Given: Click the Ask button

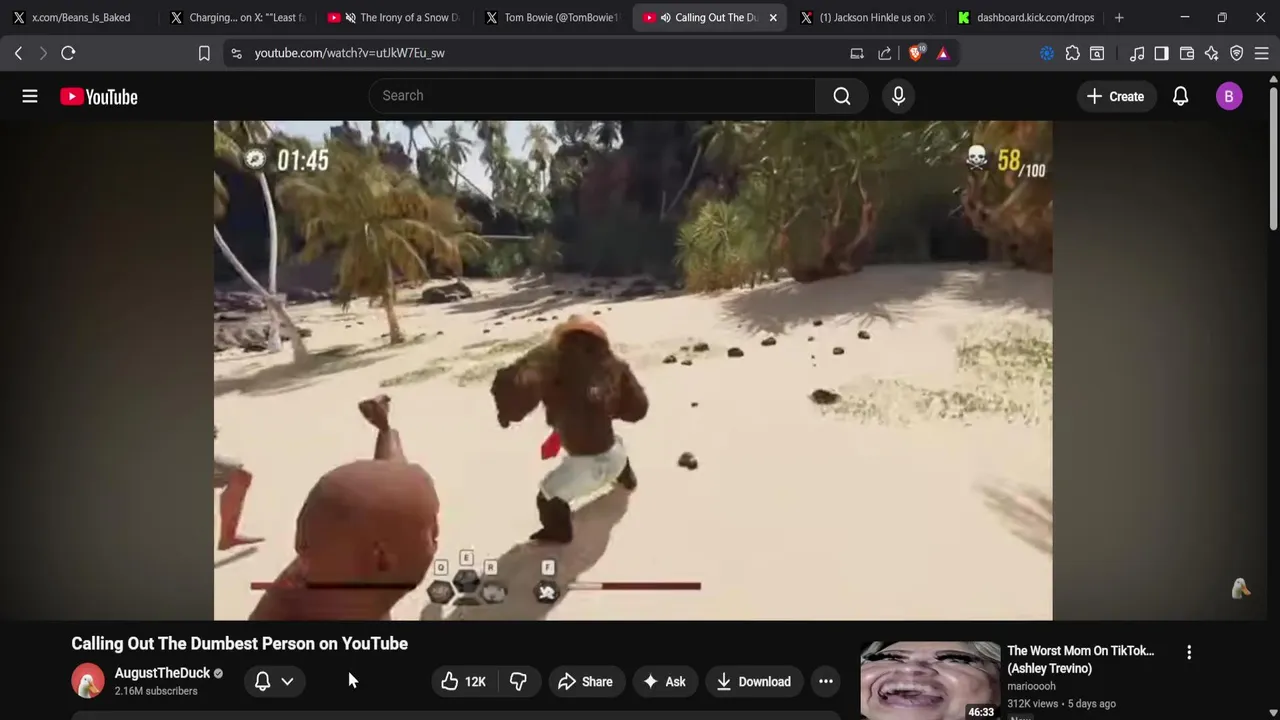Looking at the screenshot, I should (664, 682).
